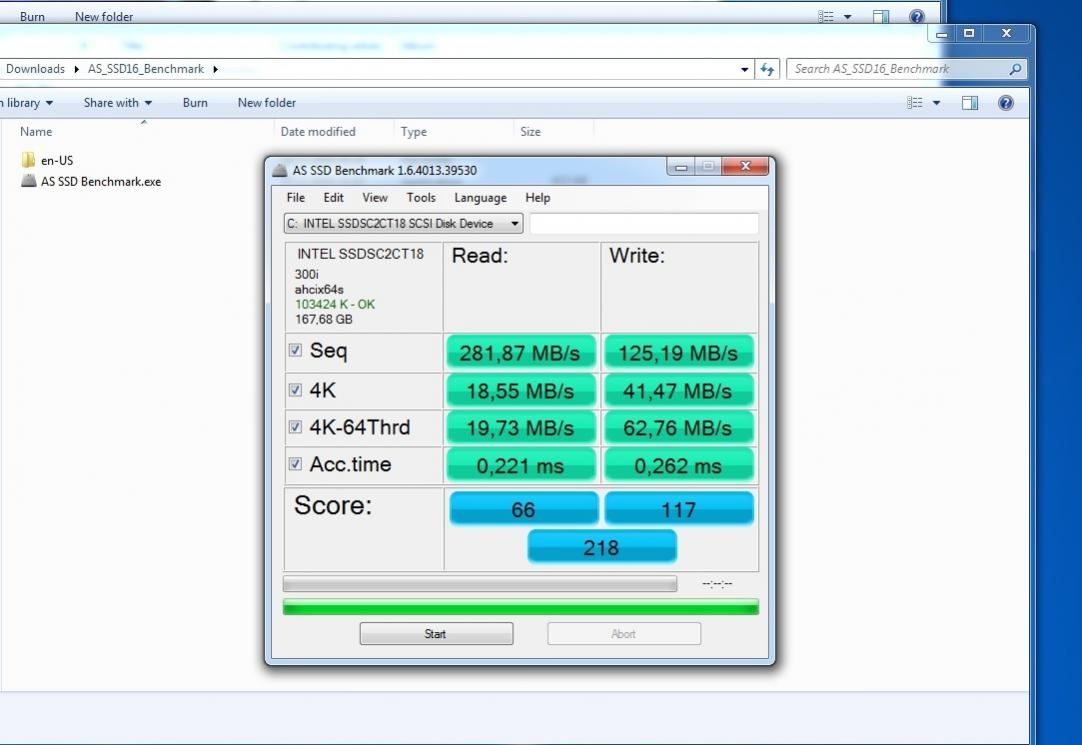Click the read score 66
Viewport: 1082px width, 745px height.
524,508
